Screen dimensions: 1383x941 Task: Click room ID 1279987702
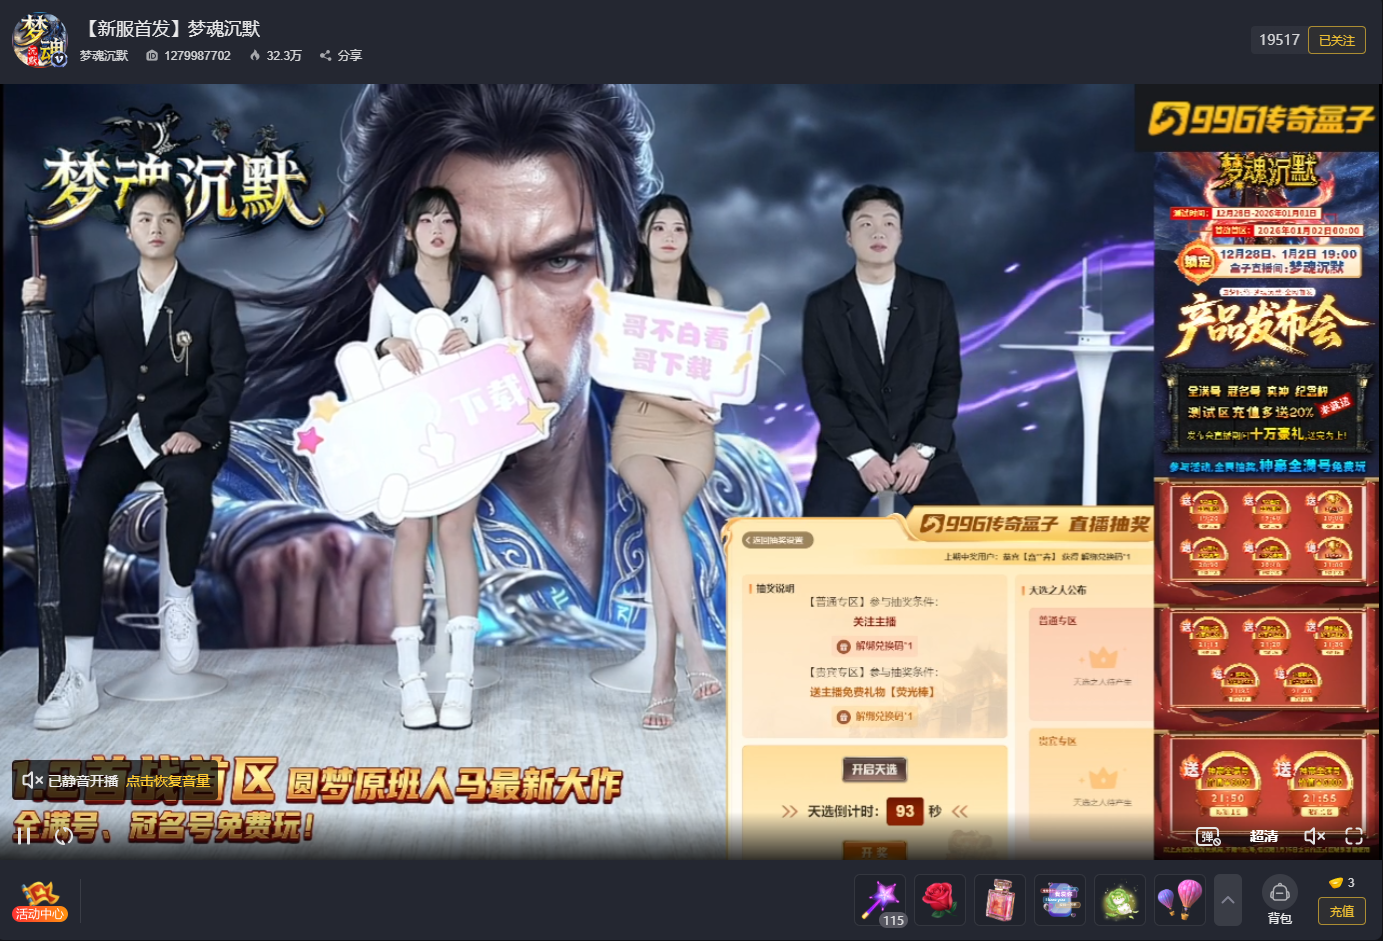188,56
